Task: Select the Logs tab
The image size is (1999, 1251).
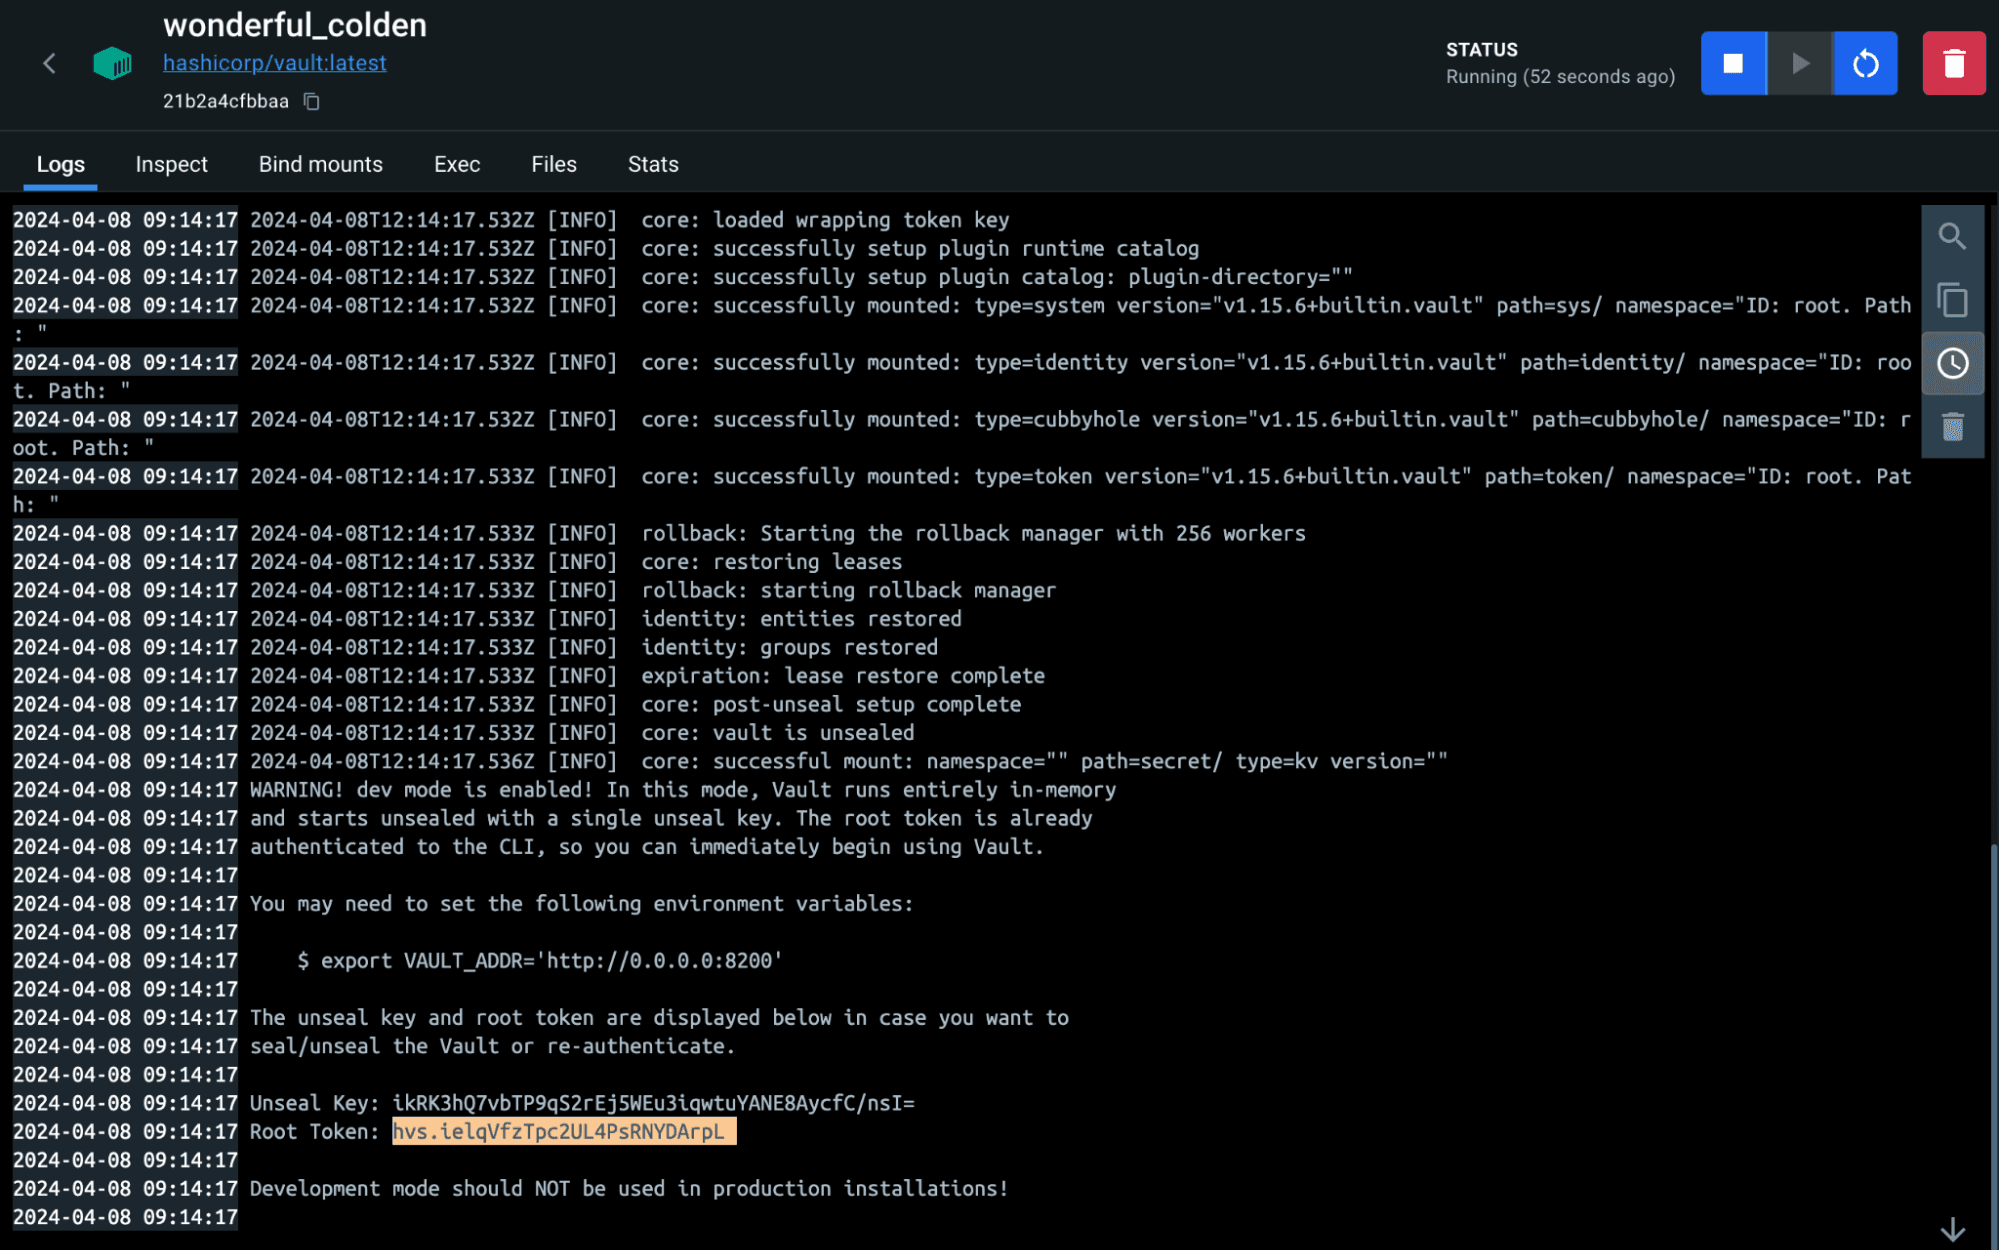Action: (x=60, y=164)
